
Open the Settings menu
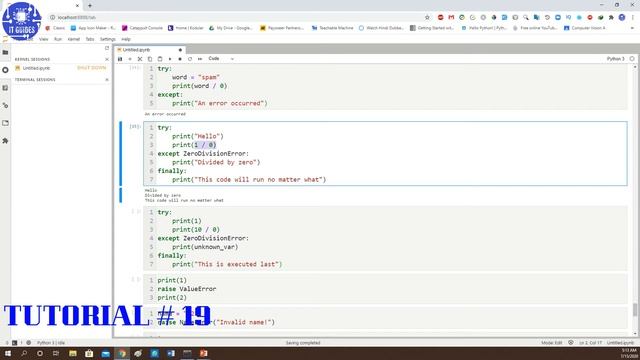click(x=108, y=39)
